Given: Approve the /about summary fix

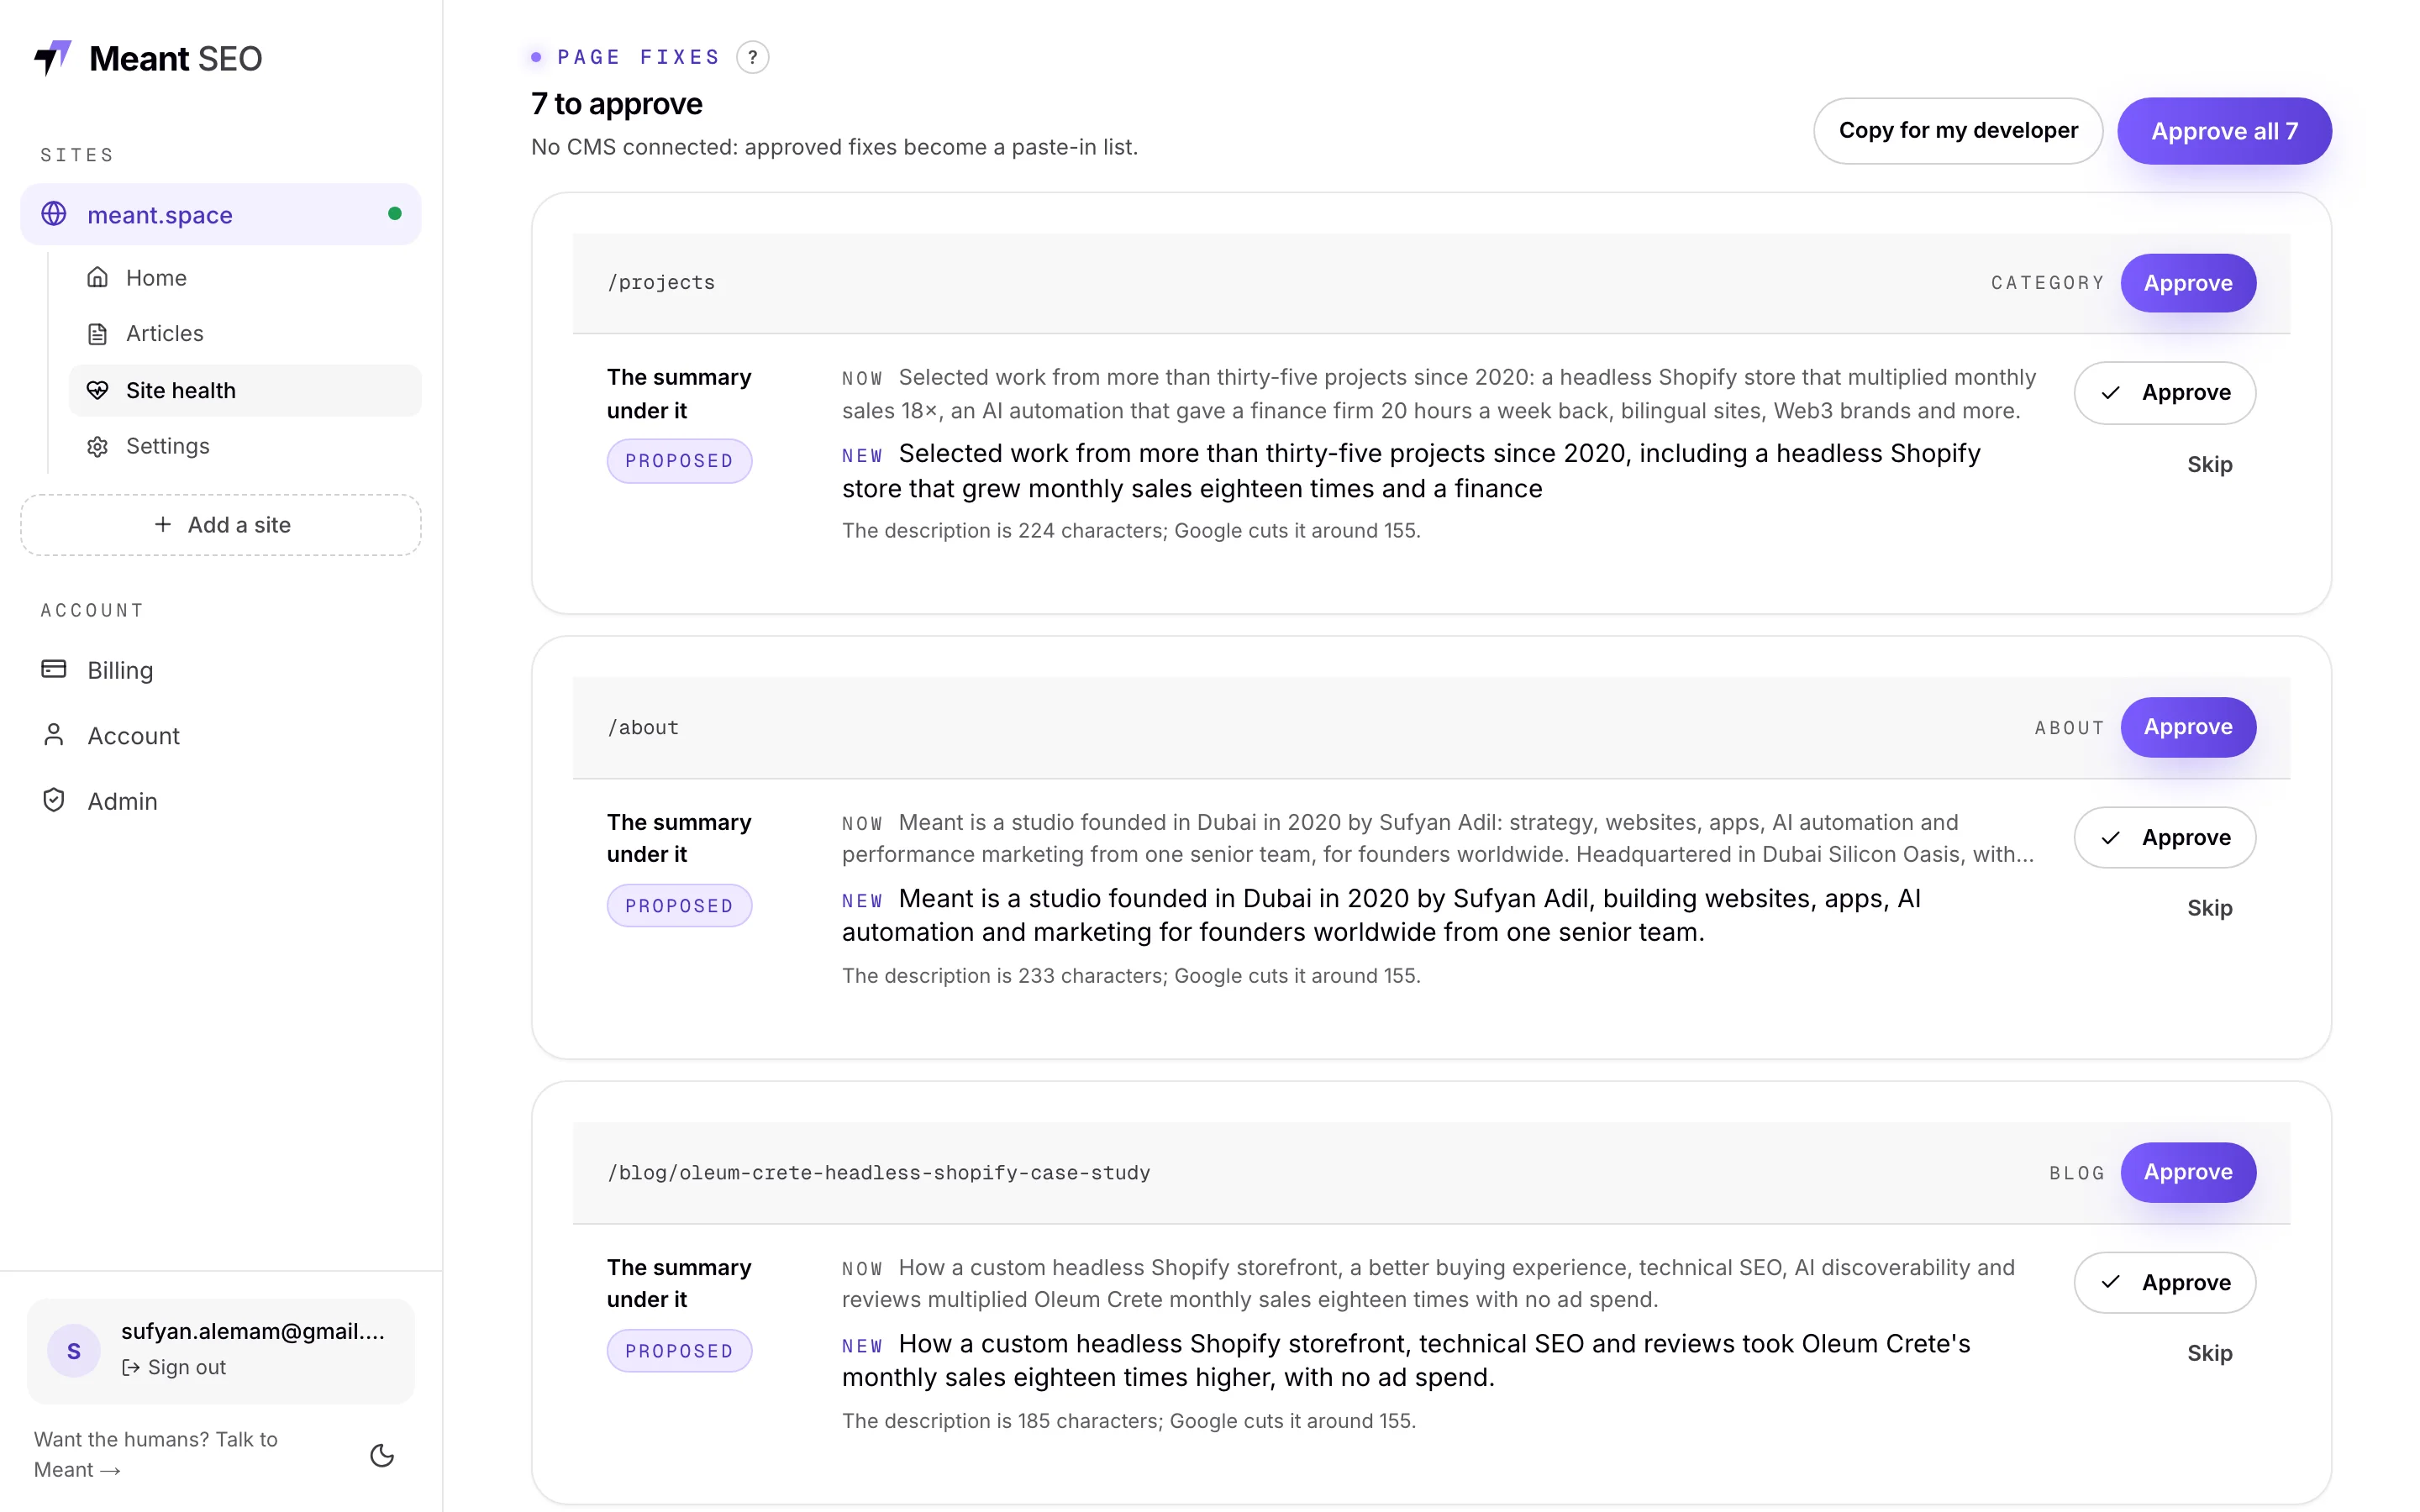Looking at the screenshot, I should coord(2165,838).
